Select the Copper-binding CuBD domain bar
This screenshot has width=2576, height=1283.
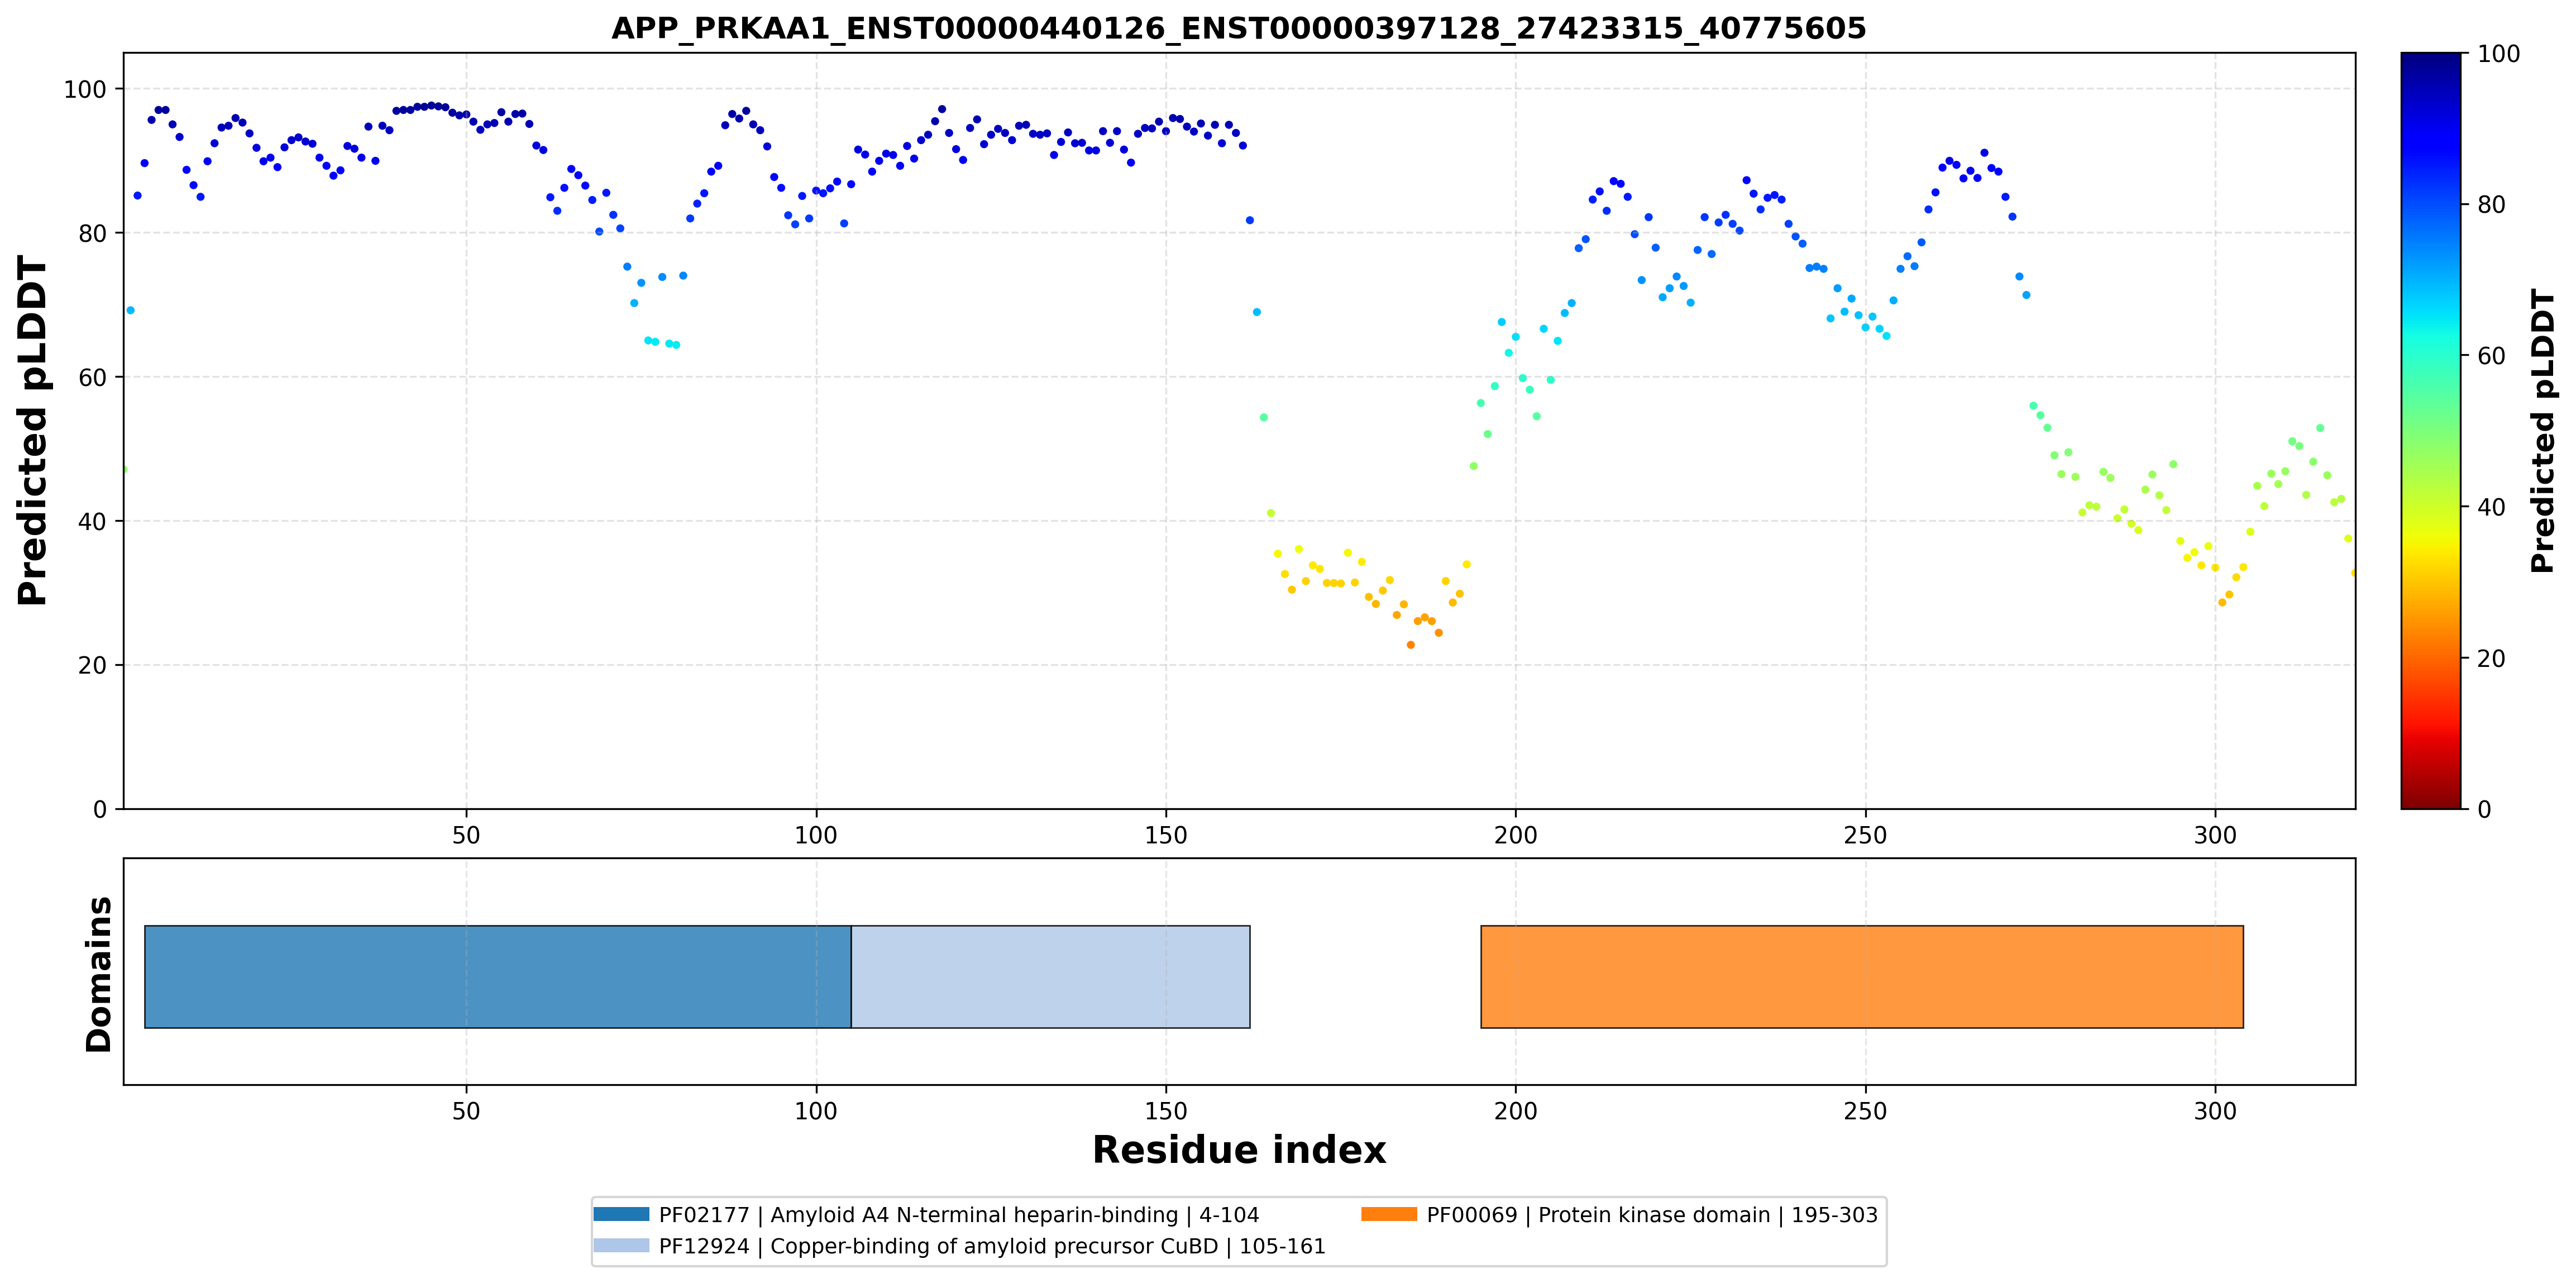[x=1050, y=977]
